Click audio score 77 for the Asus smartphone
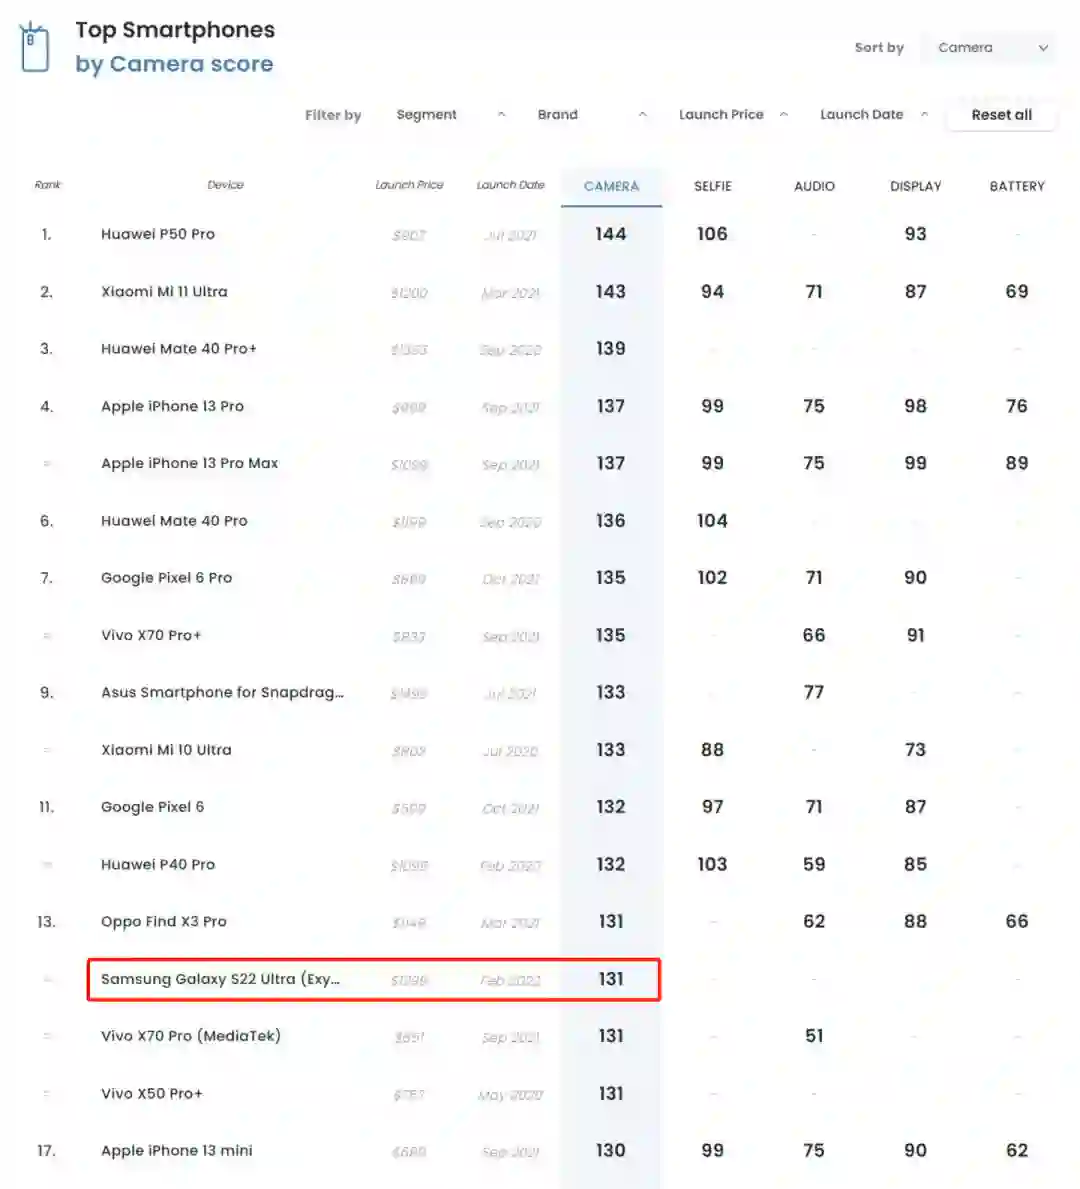This screenshot has width=1080, height=1189. 814,692
